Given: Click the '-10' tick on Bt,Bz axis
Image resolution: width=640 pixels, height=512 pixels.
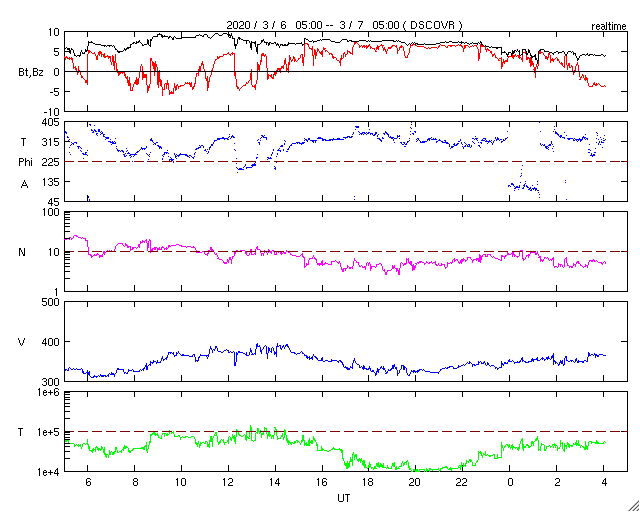Looking at the screenshot, I should click(x=53, y=112).
